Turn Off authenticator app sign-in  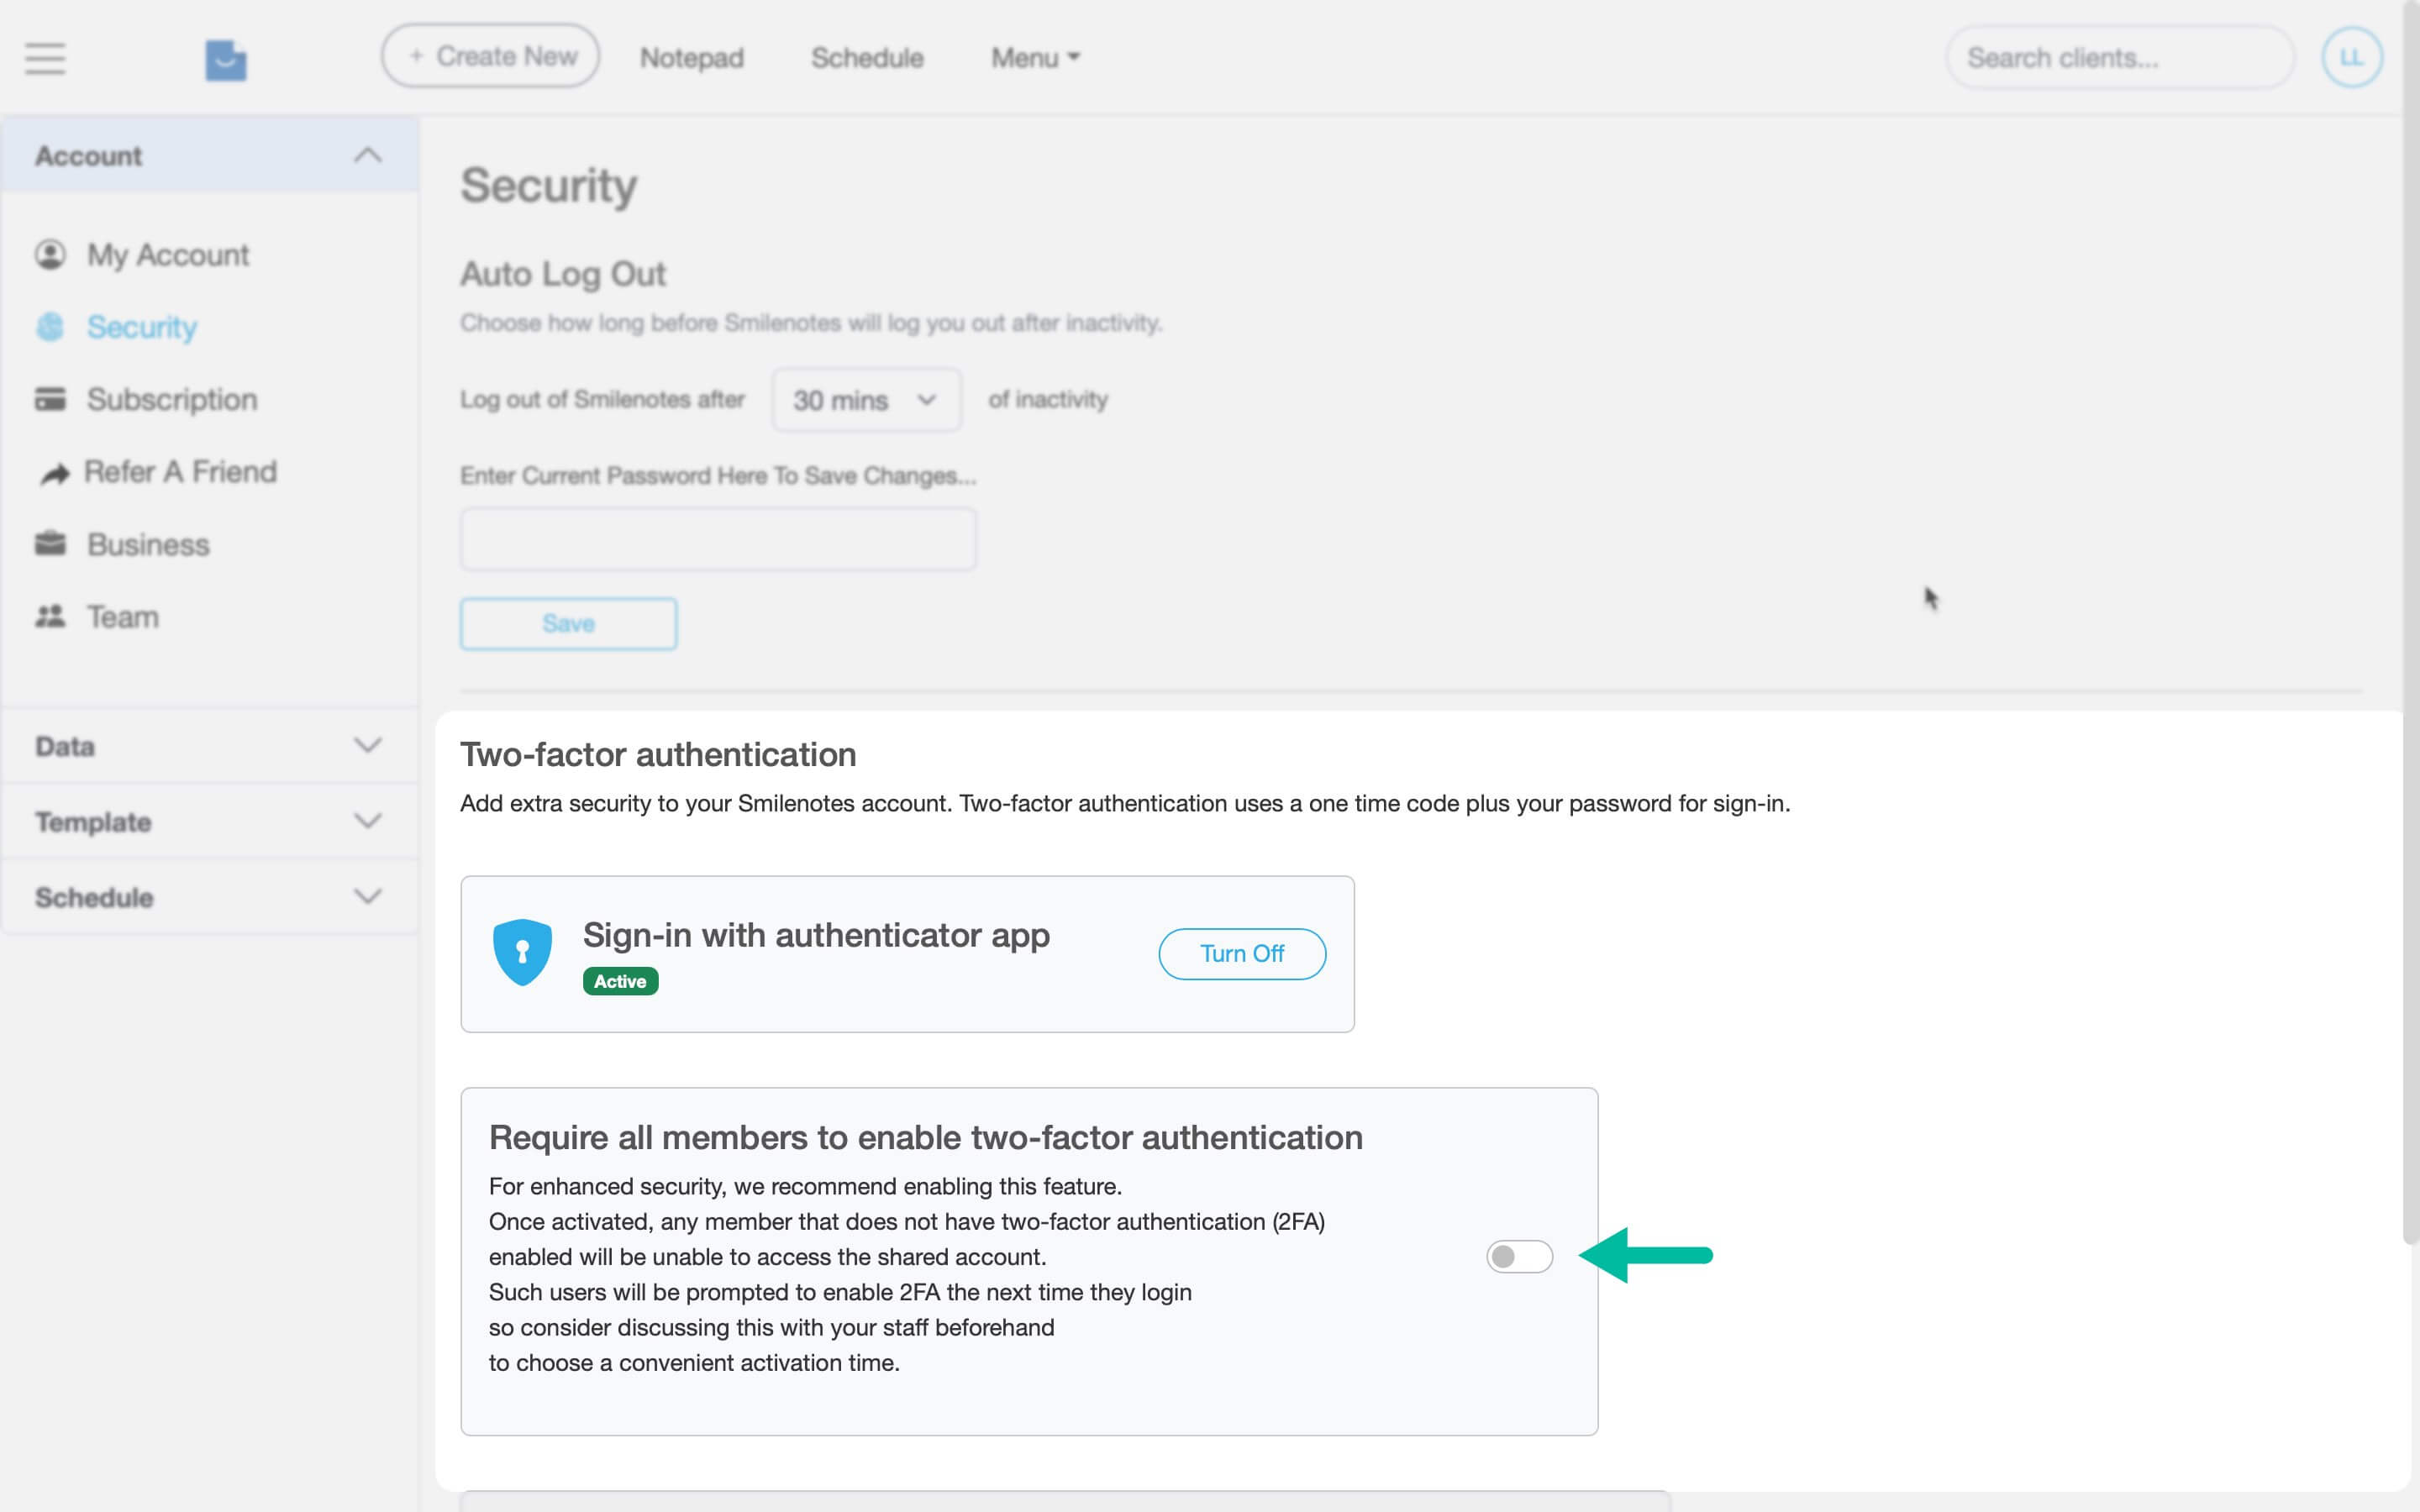1242,954
